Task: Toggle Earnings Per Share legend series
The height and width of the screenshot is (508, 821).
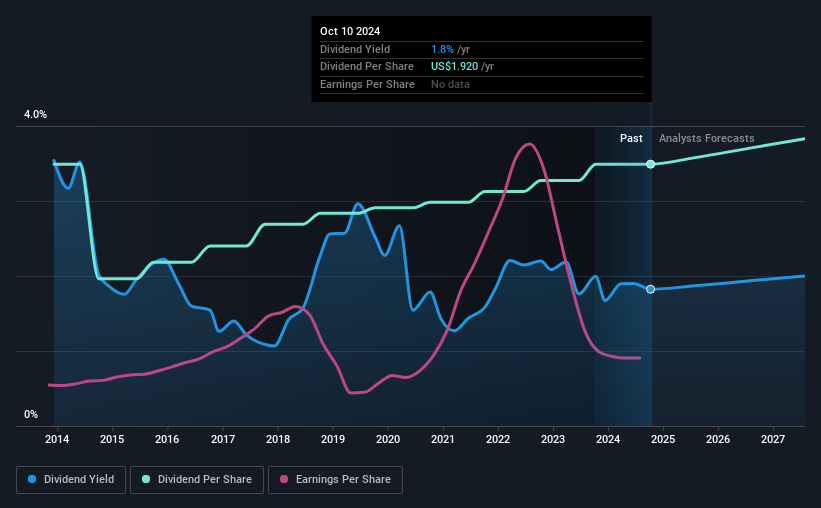Action: click(x=335, y=479)
